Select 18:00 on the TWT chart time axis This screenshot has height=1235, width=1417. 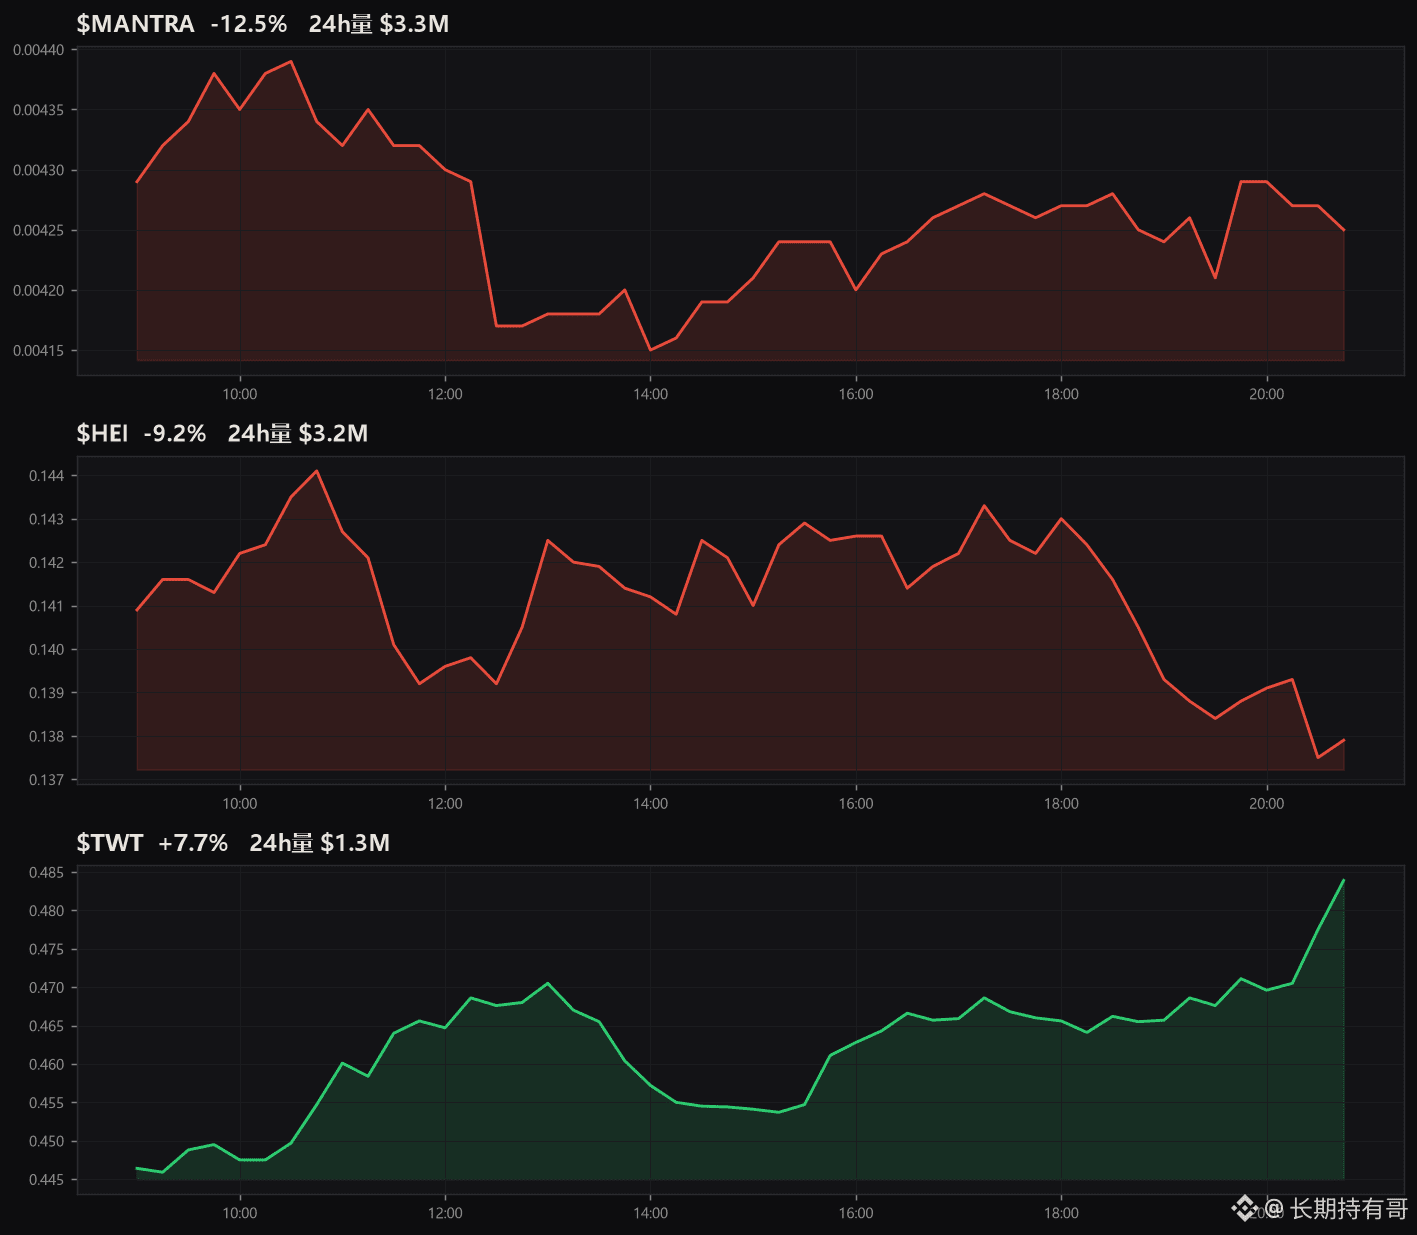tap(1061, 1213)
